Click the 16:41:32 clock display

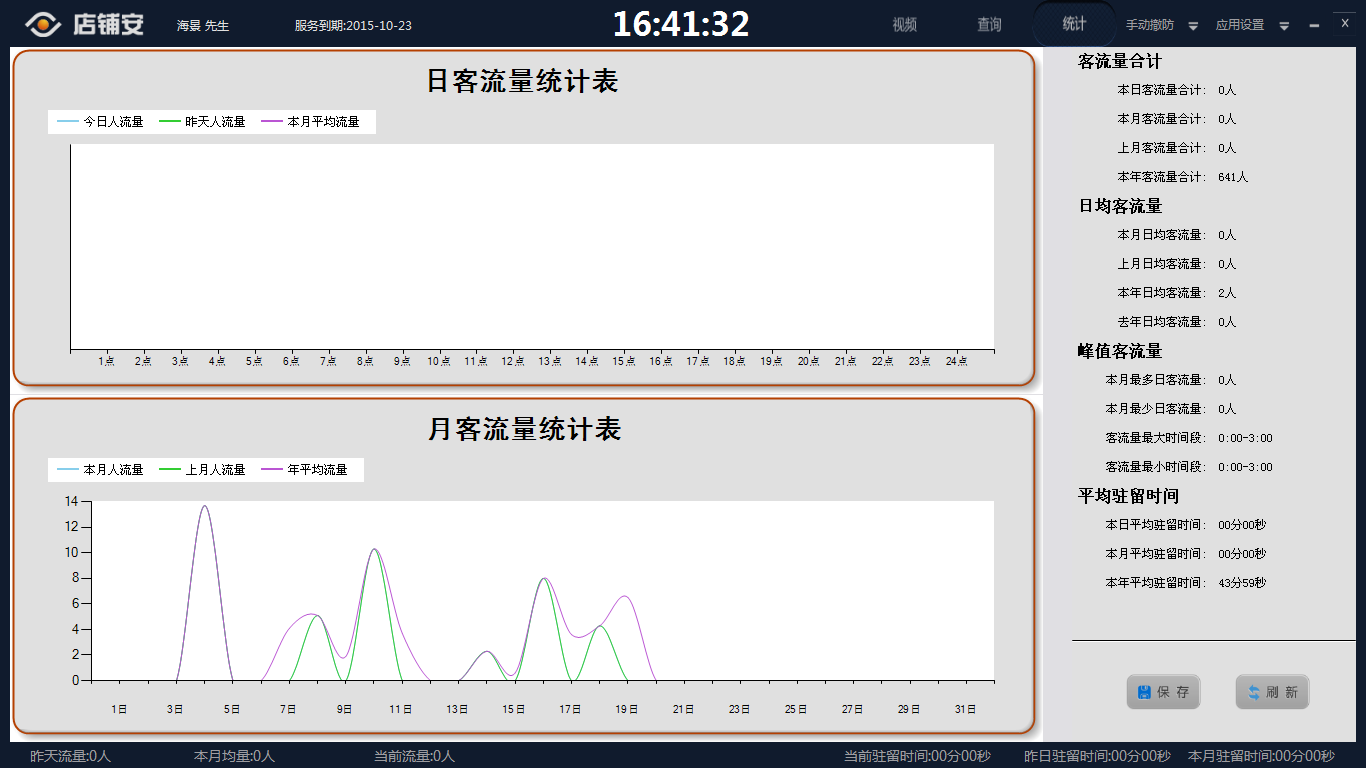click(681, 24)
